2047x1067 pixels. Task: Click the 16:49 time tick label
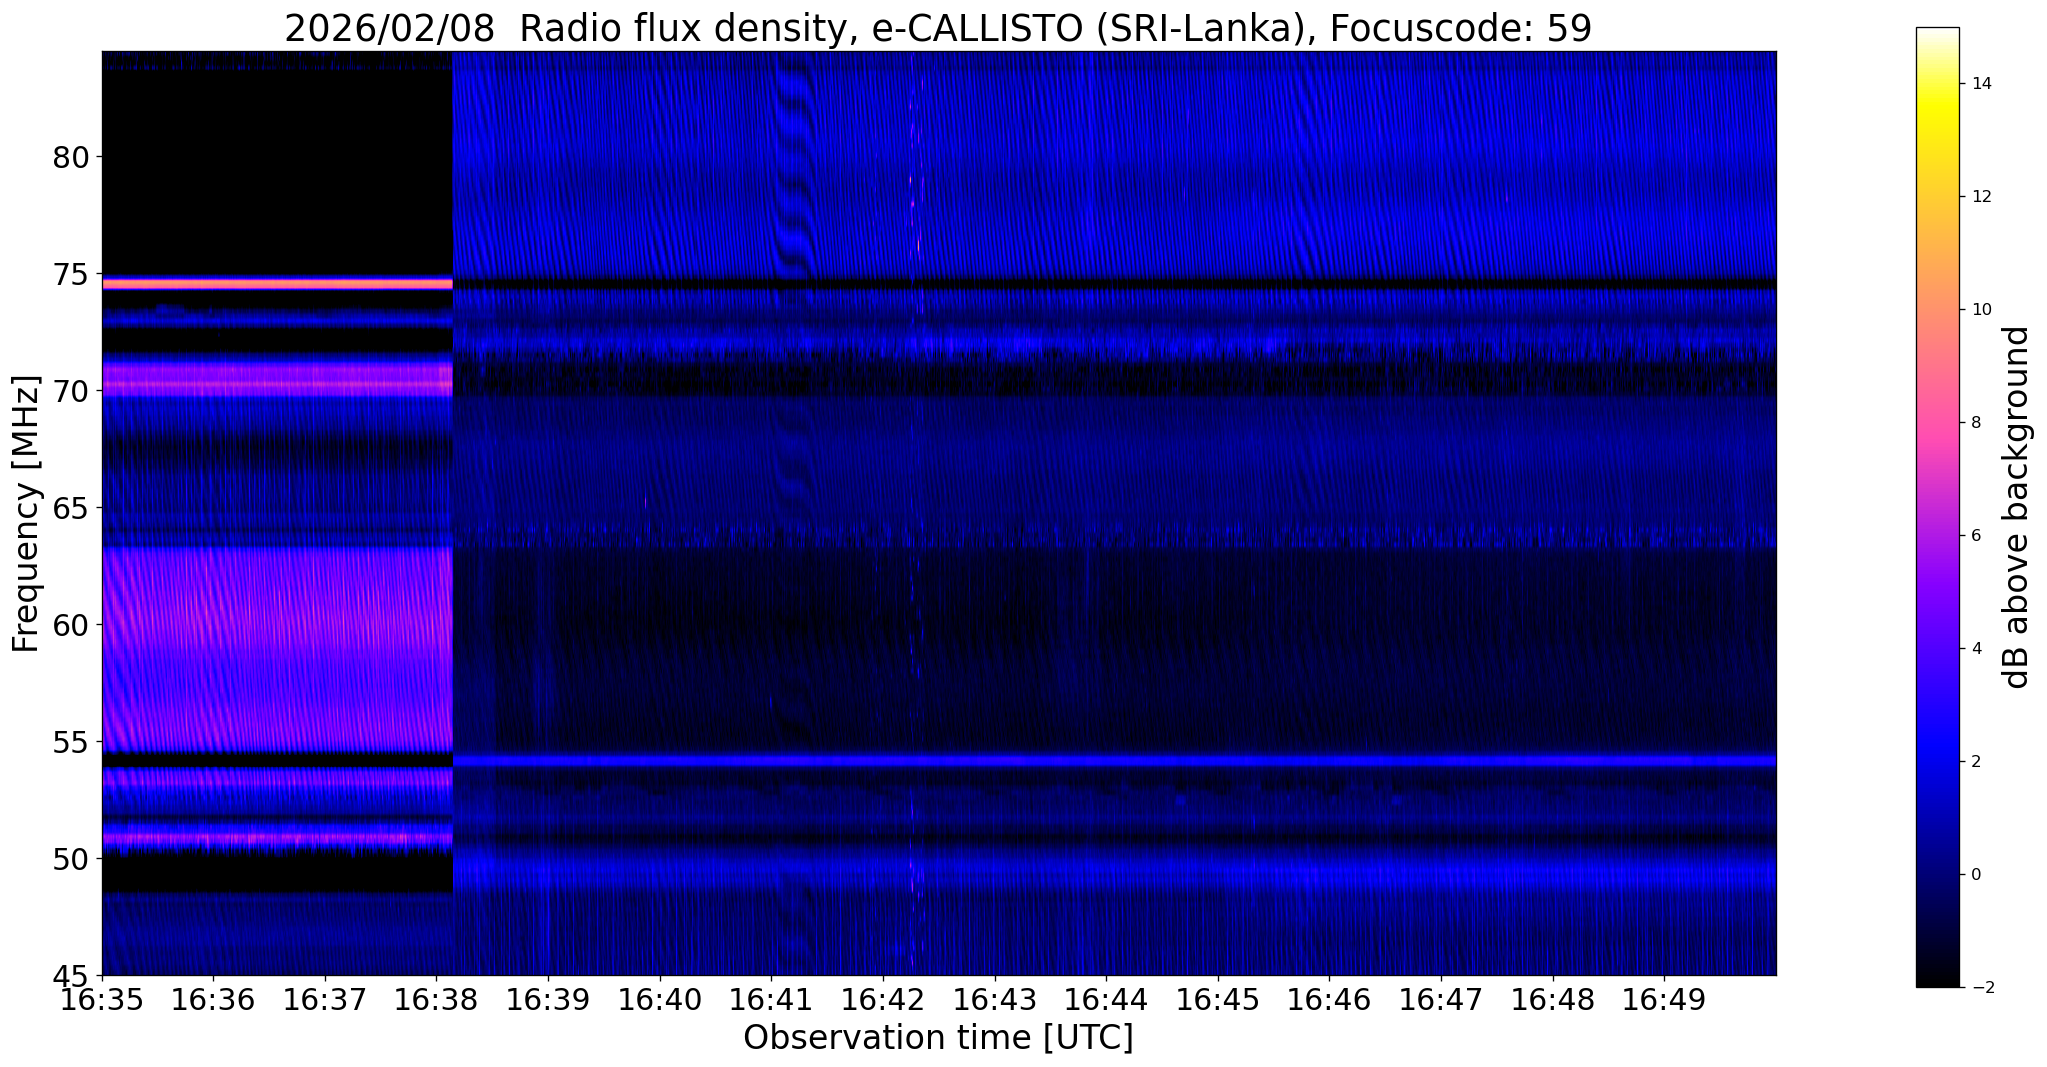click(x=1664, y=998)
